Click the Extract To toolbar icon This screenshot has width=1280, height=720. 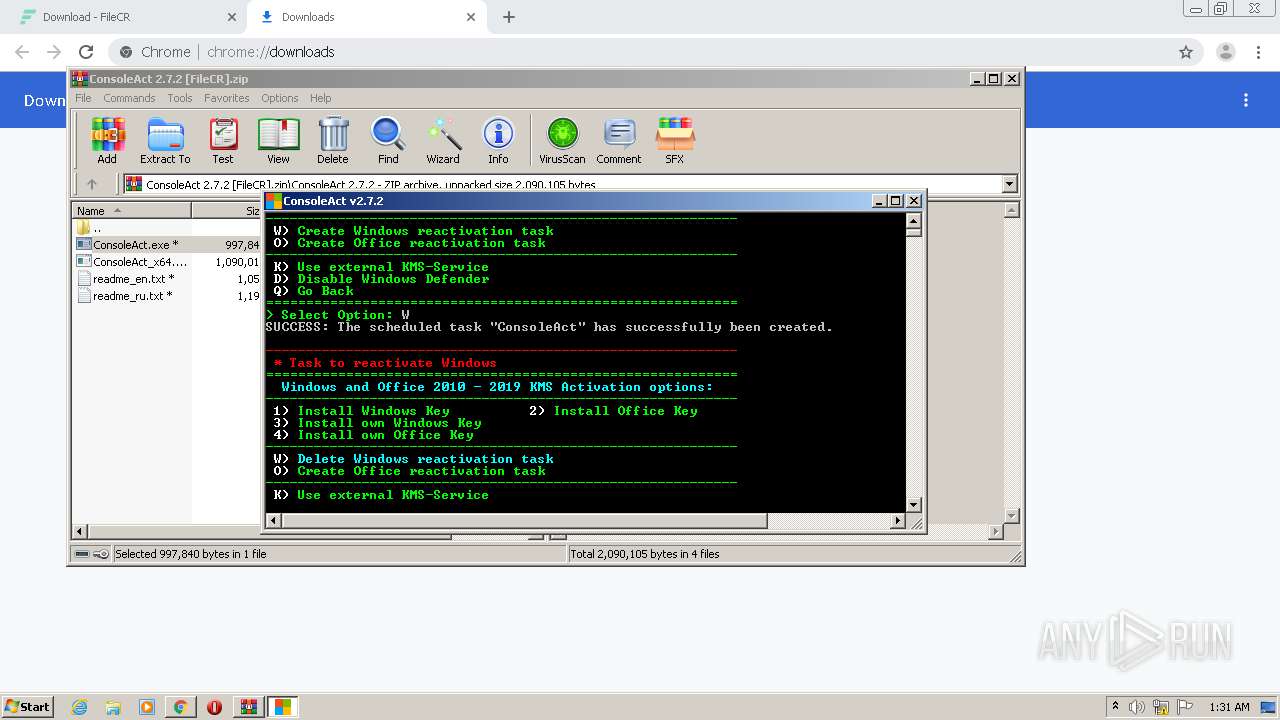click(x=165, y=141)
